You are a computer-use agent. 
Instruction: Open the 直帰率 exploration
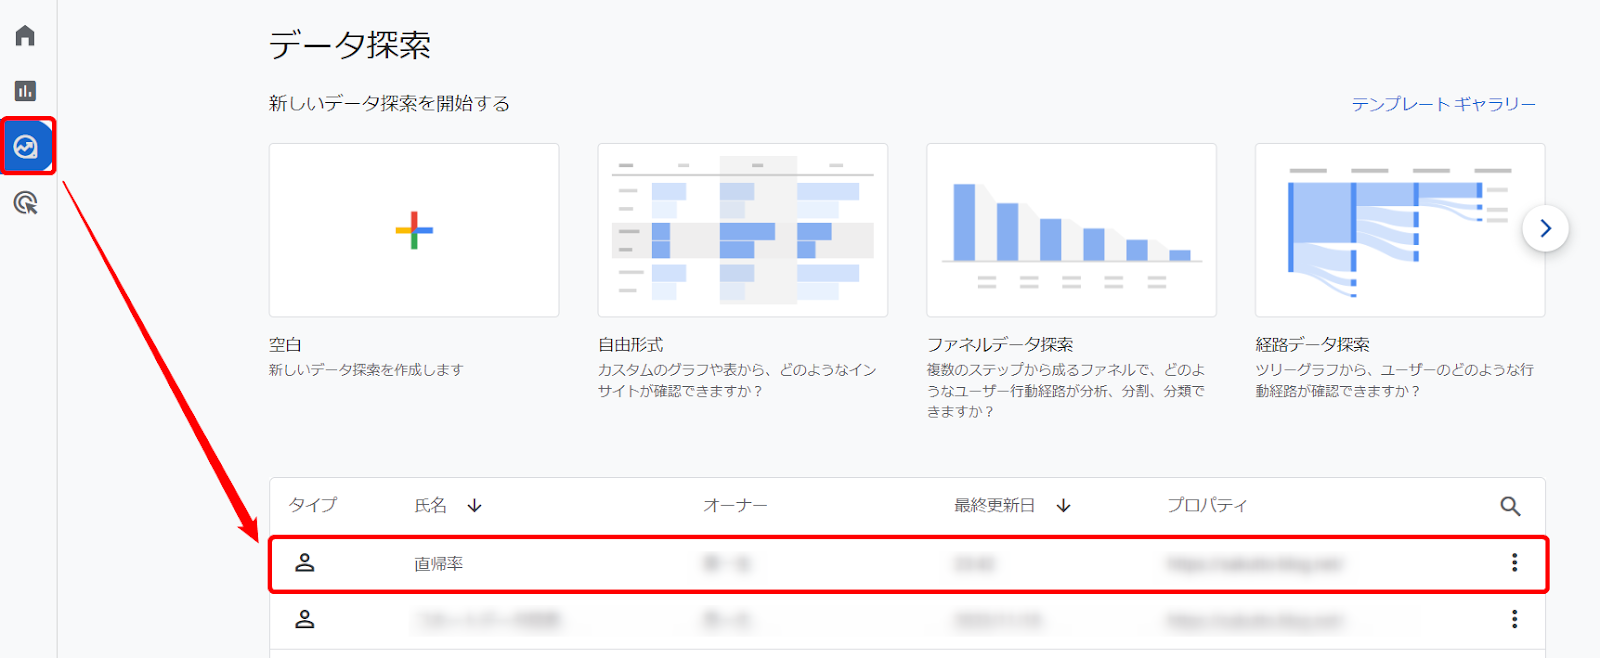coord(439,564)
